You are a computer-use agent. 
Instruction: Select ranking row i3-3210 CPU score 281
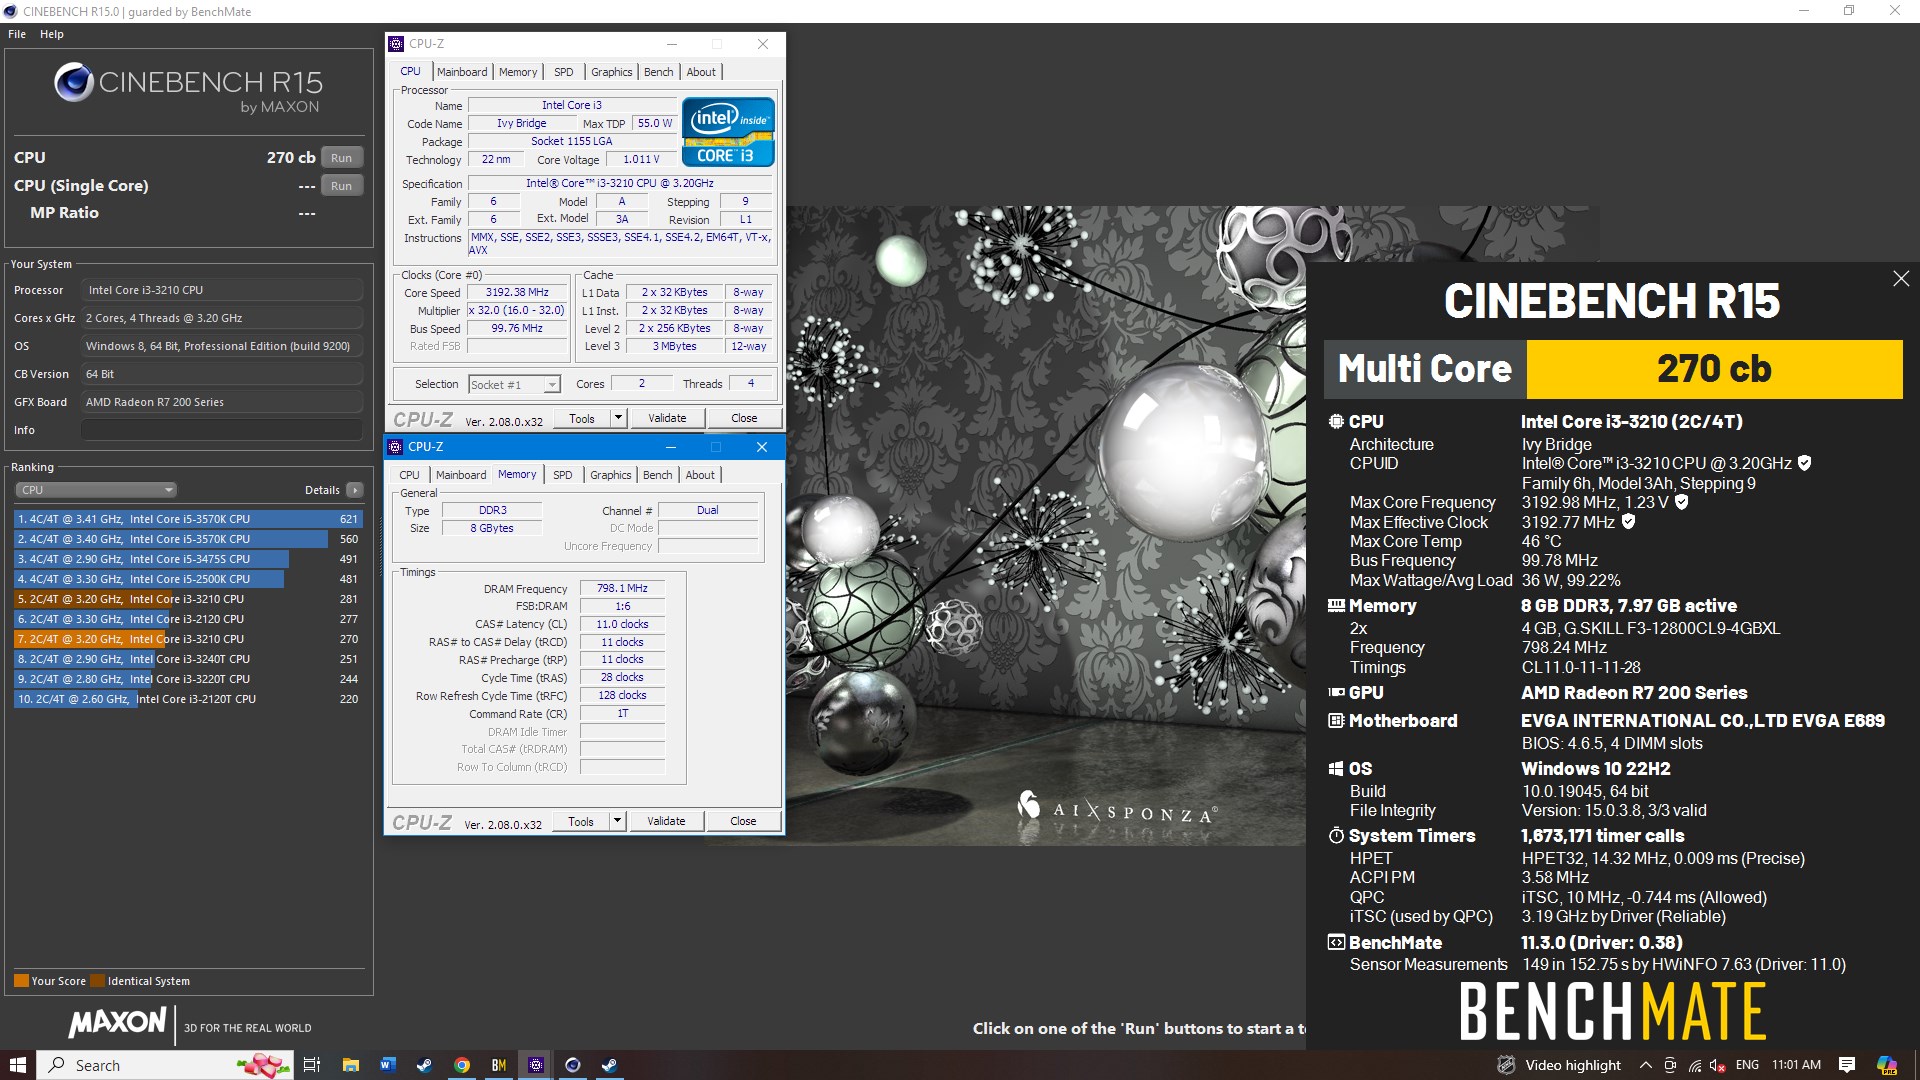pyautogui.click(x=188, y=599)
